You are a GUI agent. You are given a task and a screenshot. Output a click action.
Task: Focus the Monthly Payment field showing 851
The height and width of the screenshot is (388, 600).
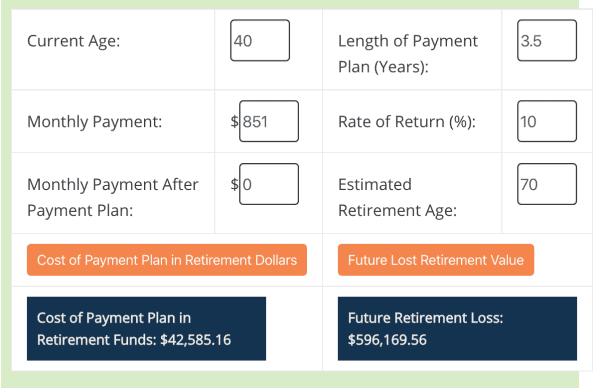(x=269, y=121)
